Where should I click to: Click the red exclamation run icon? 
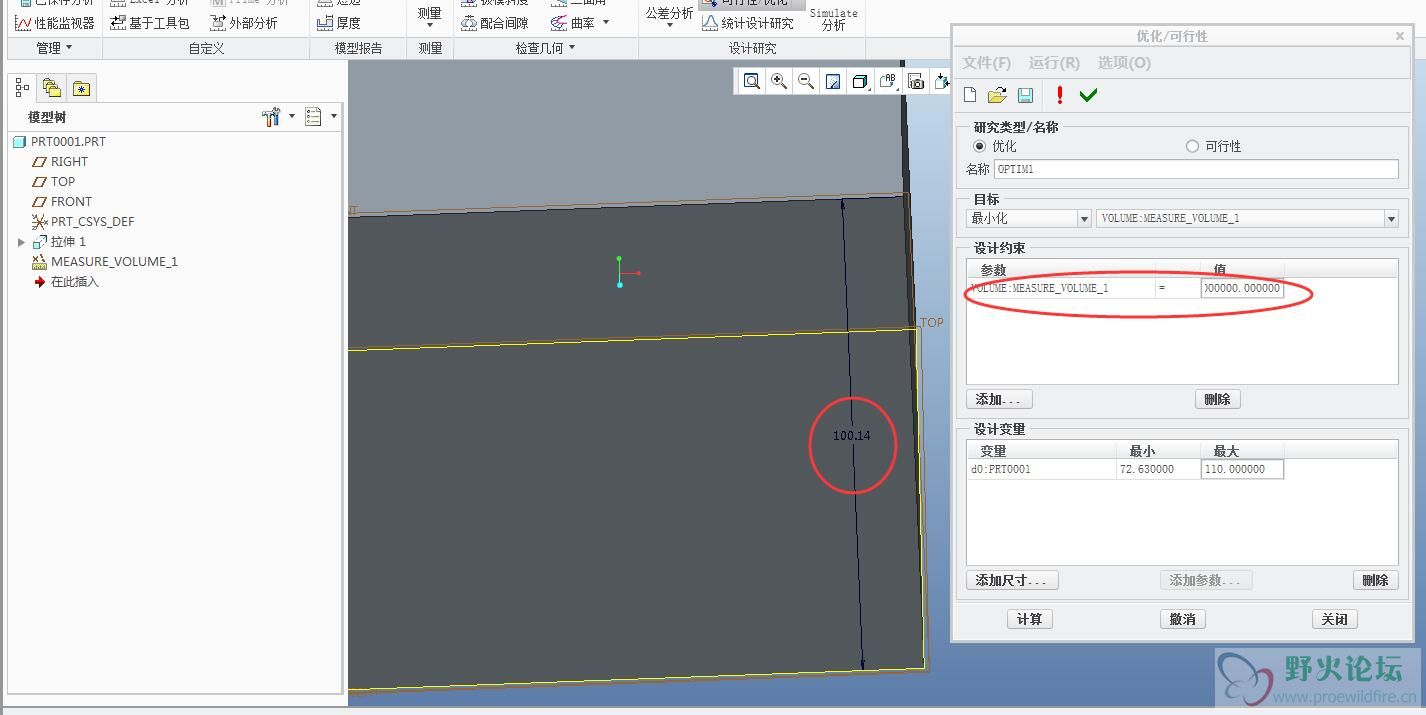(x=1060, y=95)
